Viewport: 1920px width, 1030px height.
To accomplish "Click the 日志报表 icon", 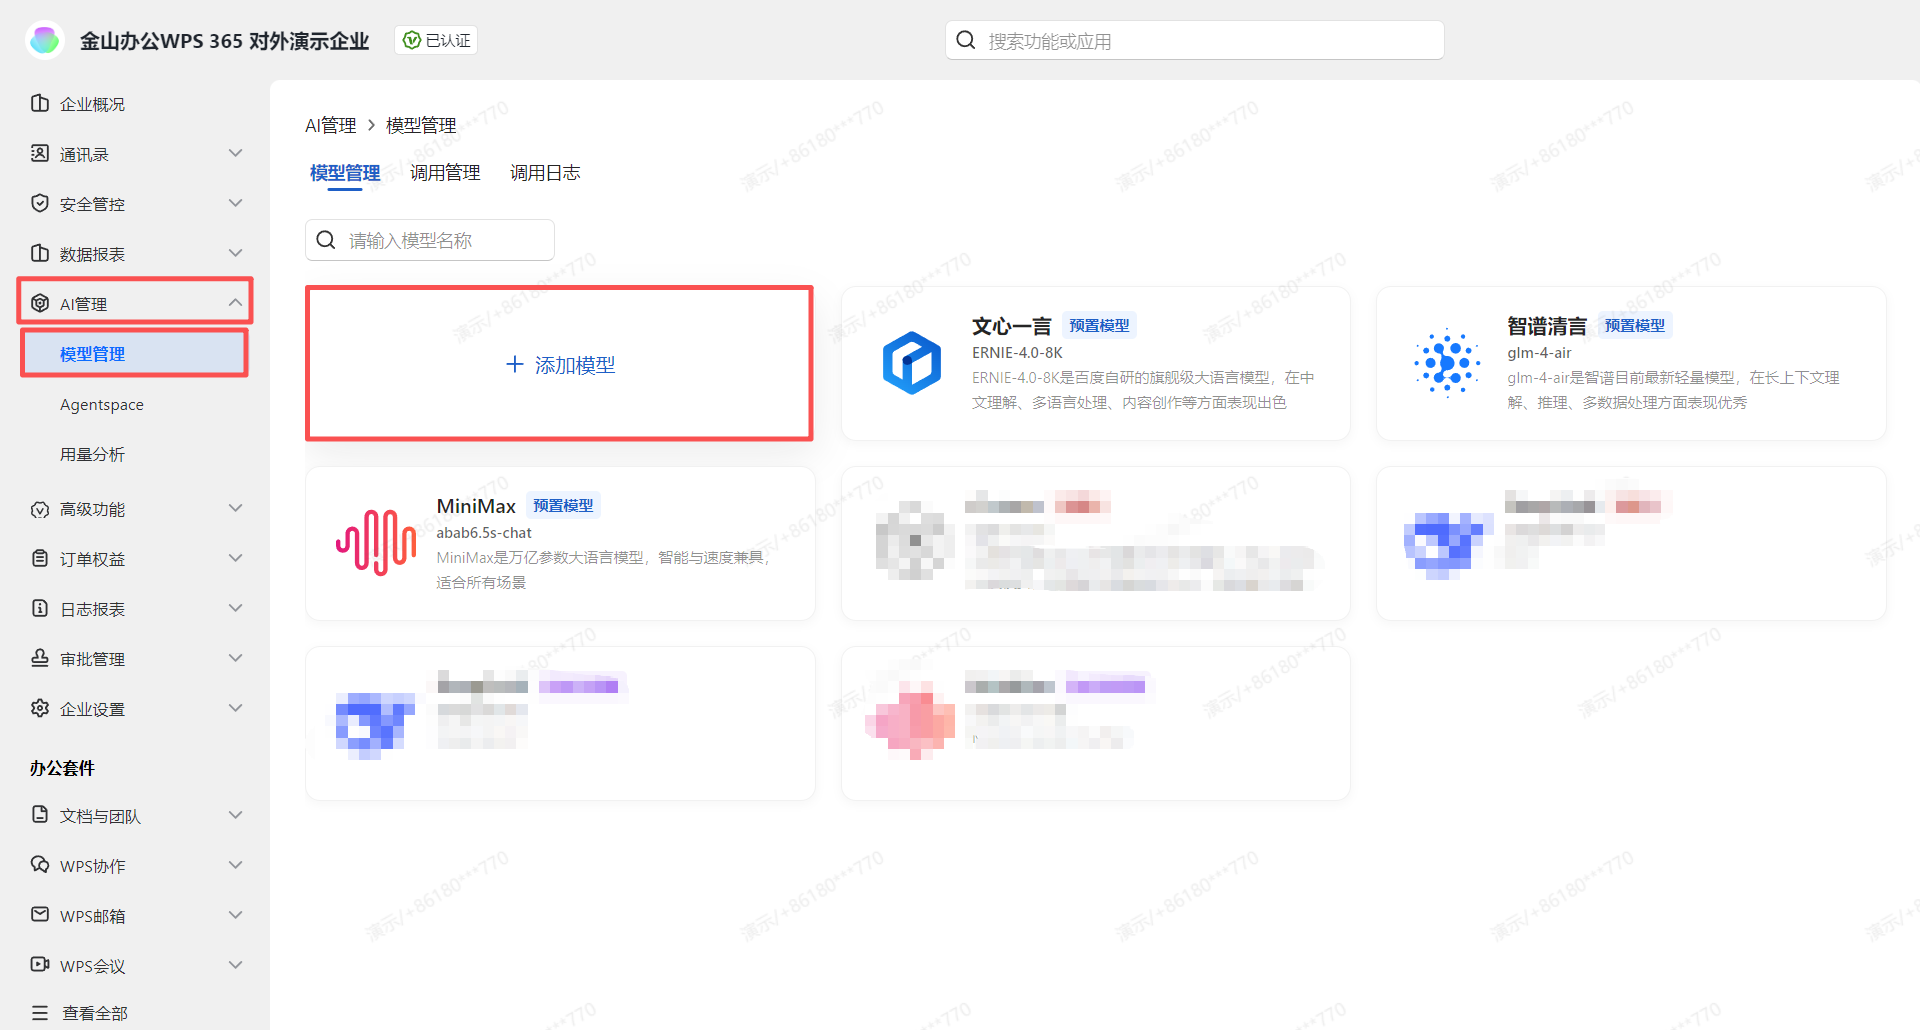I will point(40,608).
